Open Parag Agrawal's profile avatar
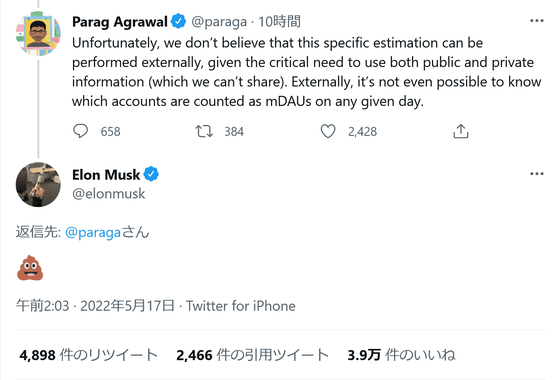The height and width of the screenshot is (380, 560). [38, 33]
